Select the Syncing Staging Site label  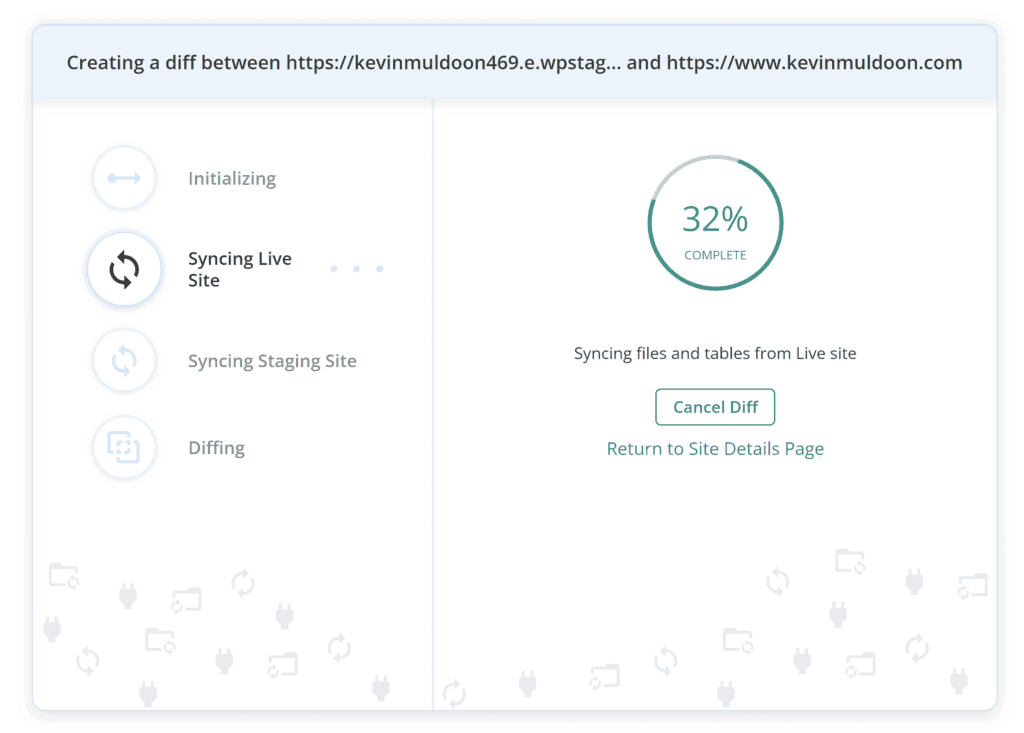point(272,361)
